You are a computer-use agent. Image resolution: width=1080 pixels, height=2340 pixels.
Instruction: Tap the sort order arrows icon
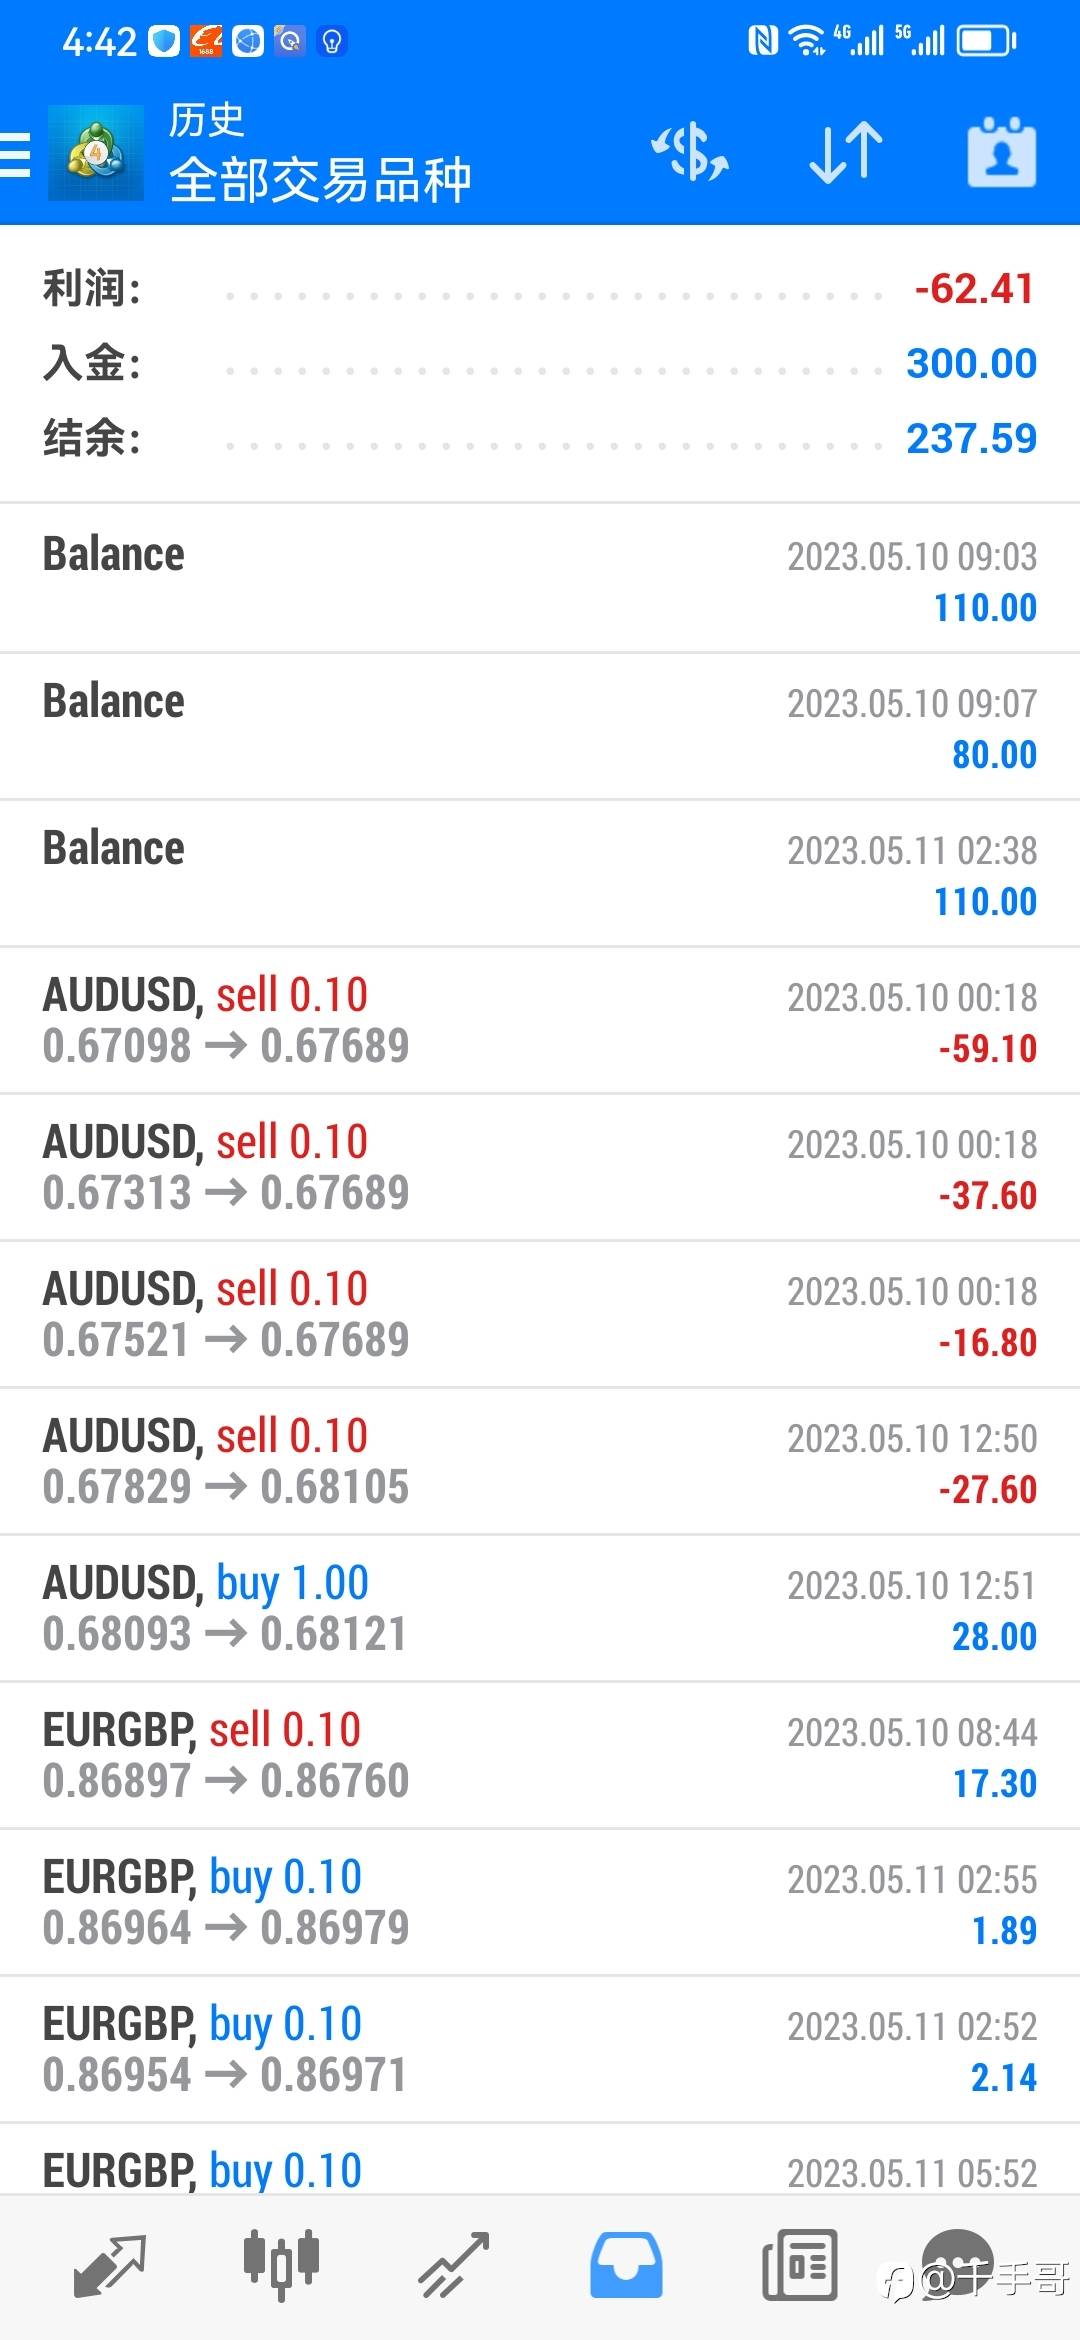pyautogui.click(x=846, y=154)
